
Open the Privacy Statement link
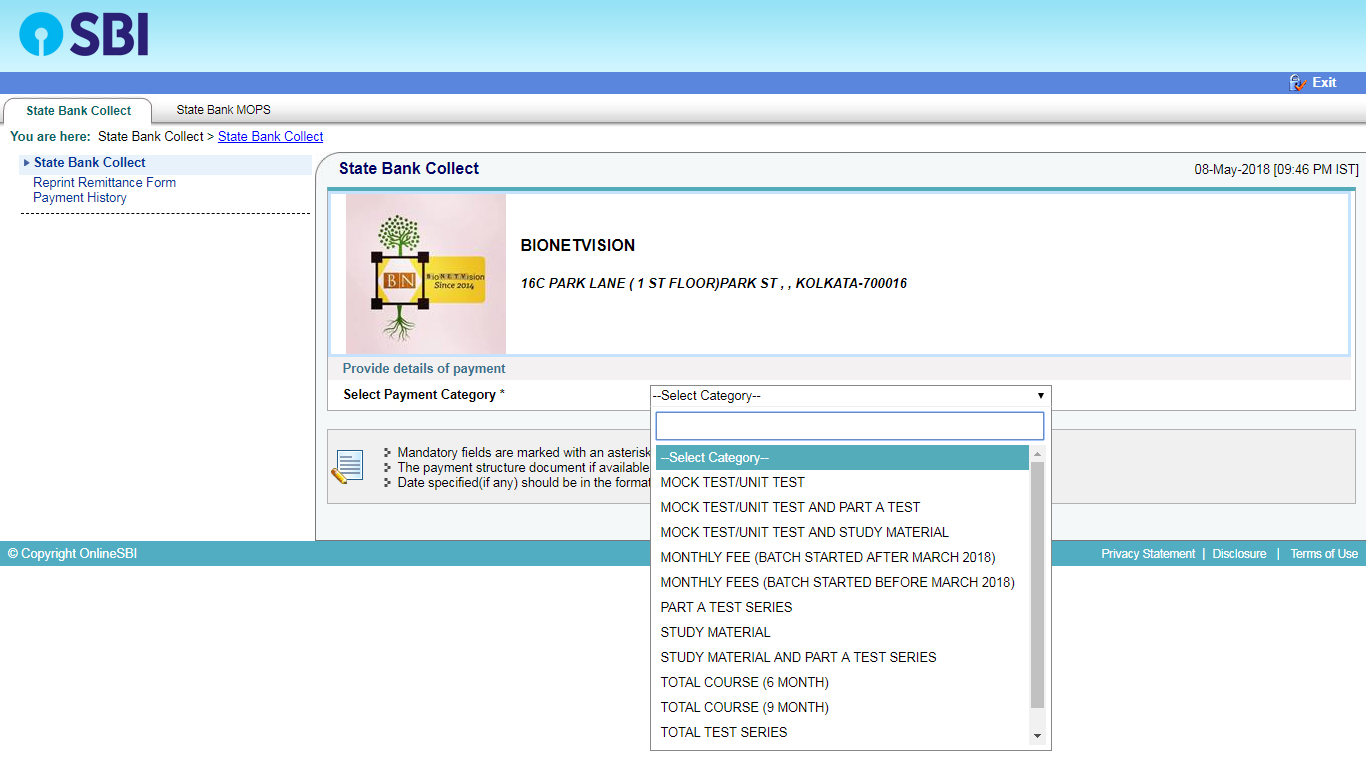click(x=1148, y=554)
